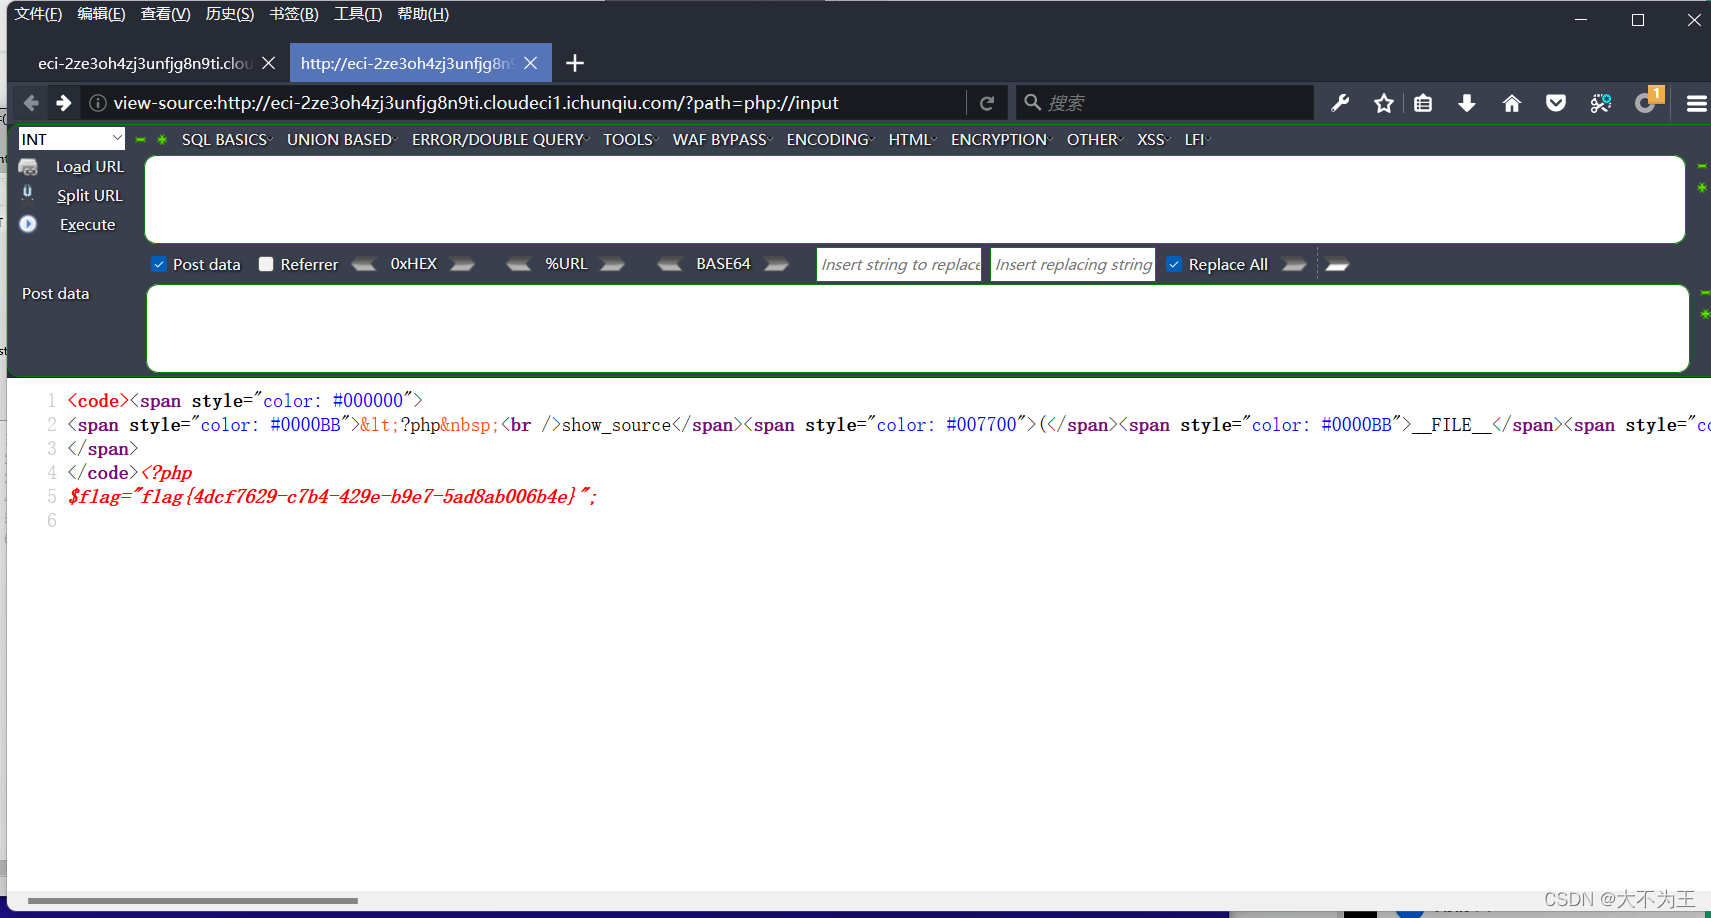The image size is (1711, 918).
Task: Click inside the Post data text area
Action: click(x=918, y=329)
